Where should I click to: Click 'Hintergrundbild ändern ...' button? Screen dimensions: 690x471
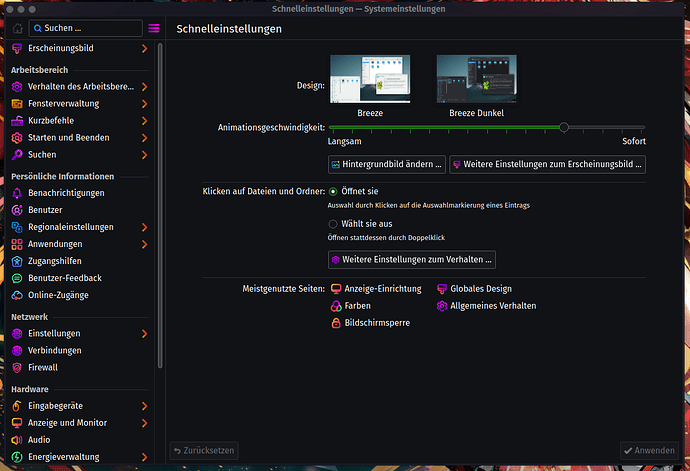pyautogui.click(x=386, y=164)
